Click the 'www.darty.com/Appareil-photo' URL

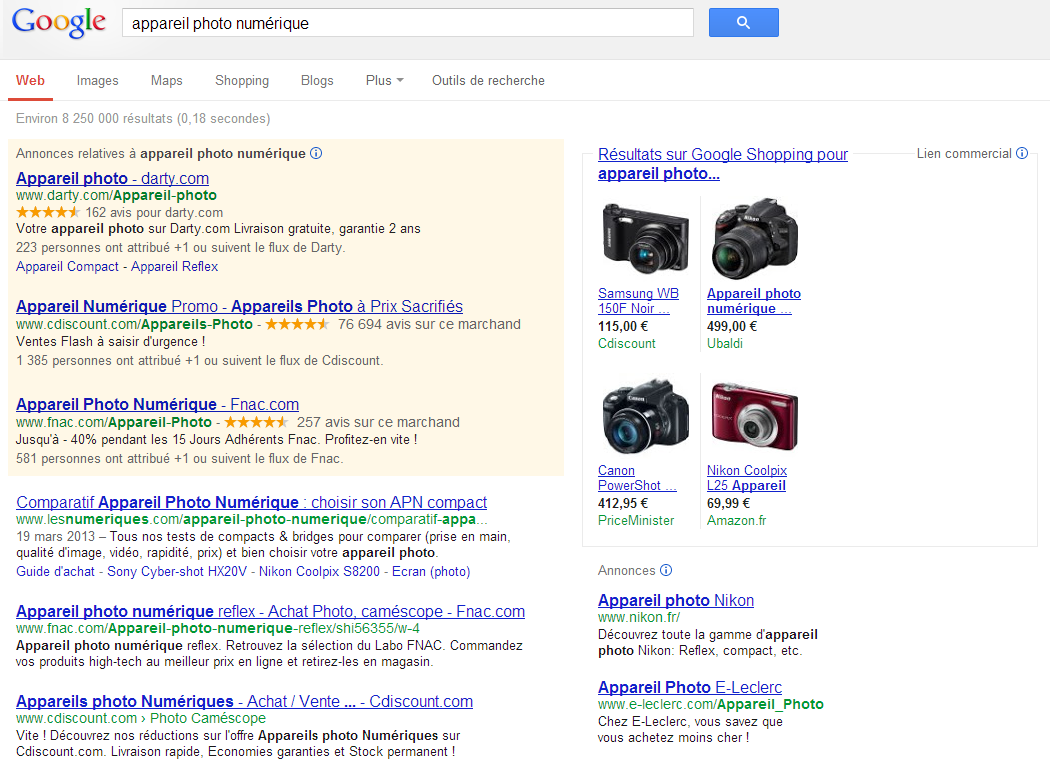tap(117, 196)
